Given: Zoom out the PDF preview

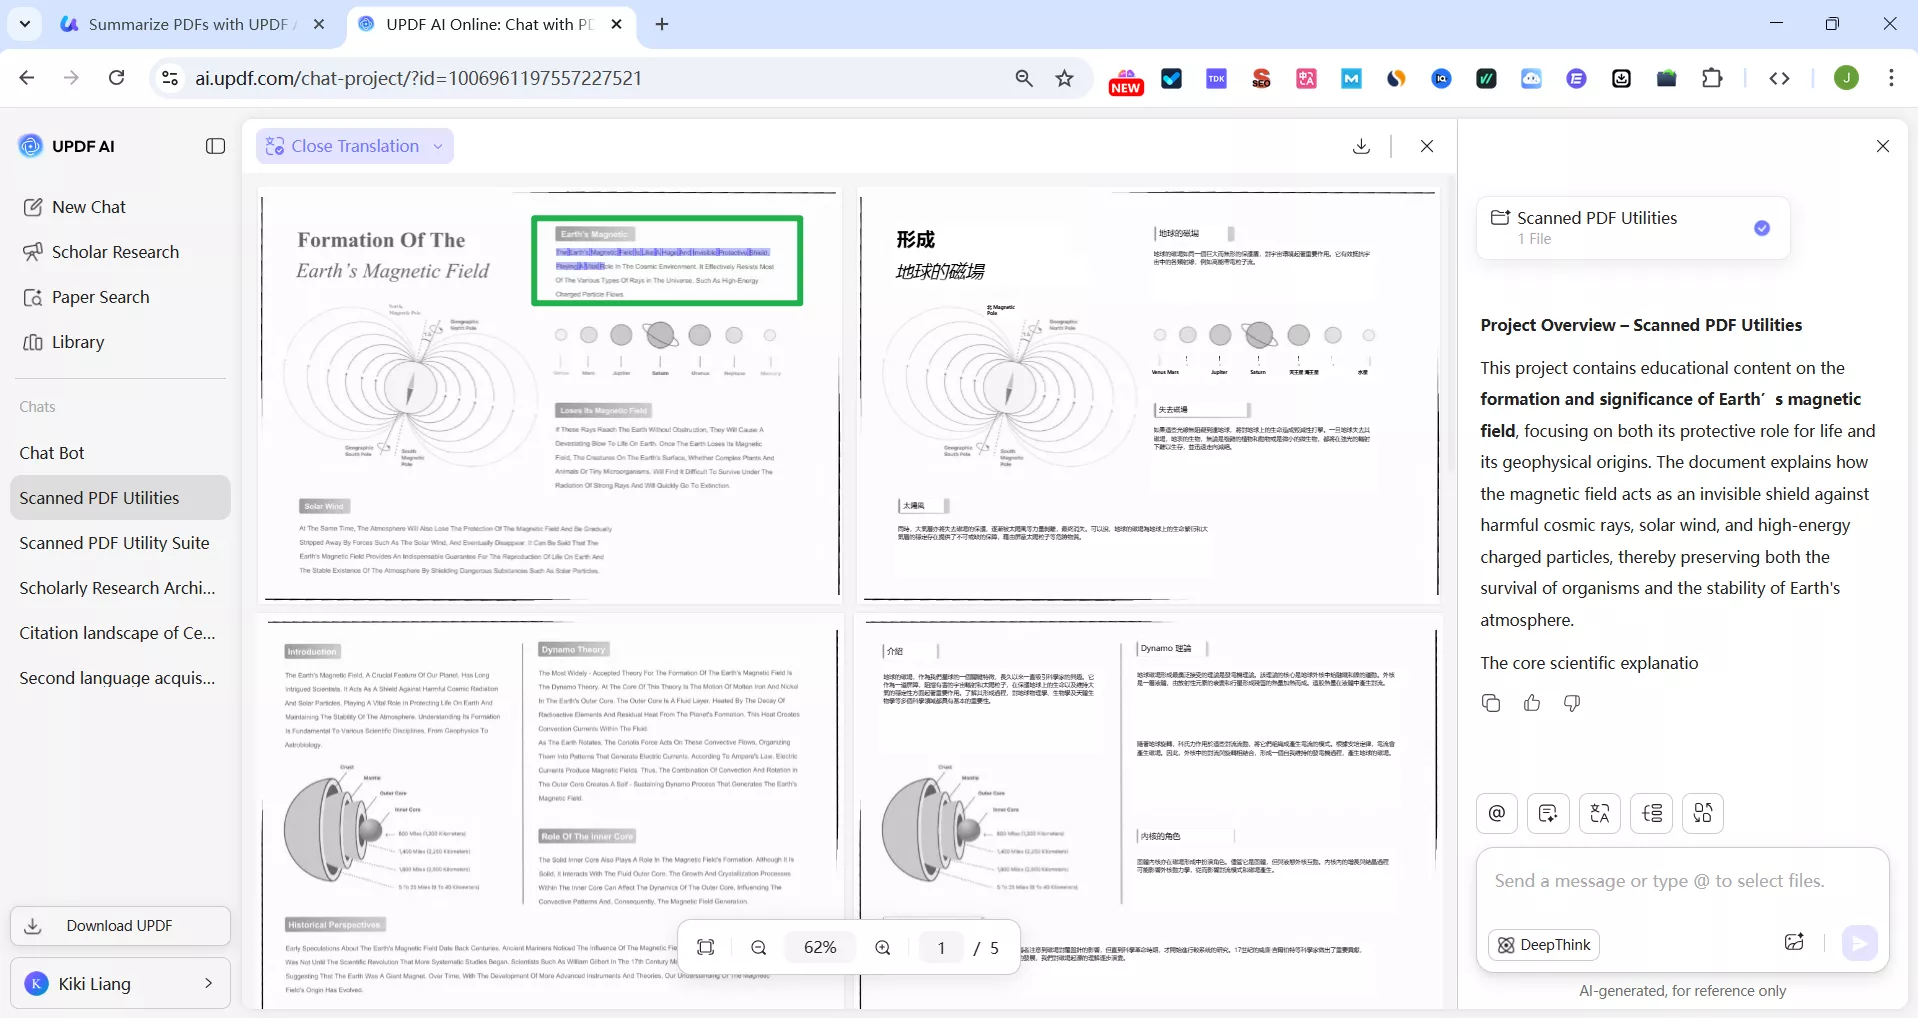Looking at the screenshot, I should [759, 947].
